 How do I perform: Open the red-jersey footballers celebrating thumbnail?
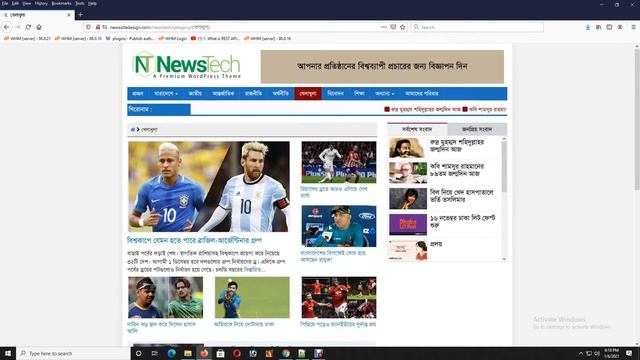point(339,298)
